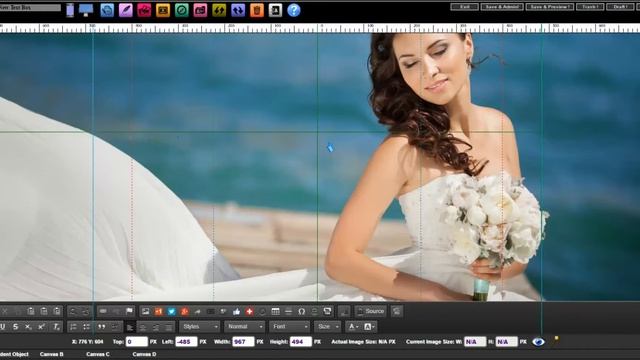Image resolution: width=640 pixels, height=360 pixels.
Task: Open the pink feather pen tool
Action: pos(125,10)
